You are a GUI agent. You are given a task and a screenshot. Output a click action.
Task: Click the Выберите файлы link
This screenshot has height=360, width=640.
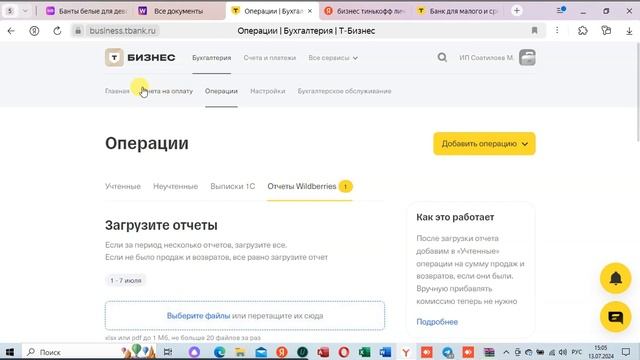(x=198, y=316)
